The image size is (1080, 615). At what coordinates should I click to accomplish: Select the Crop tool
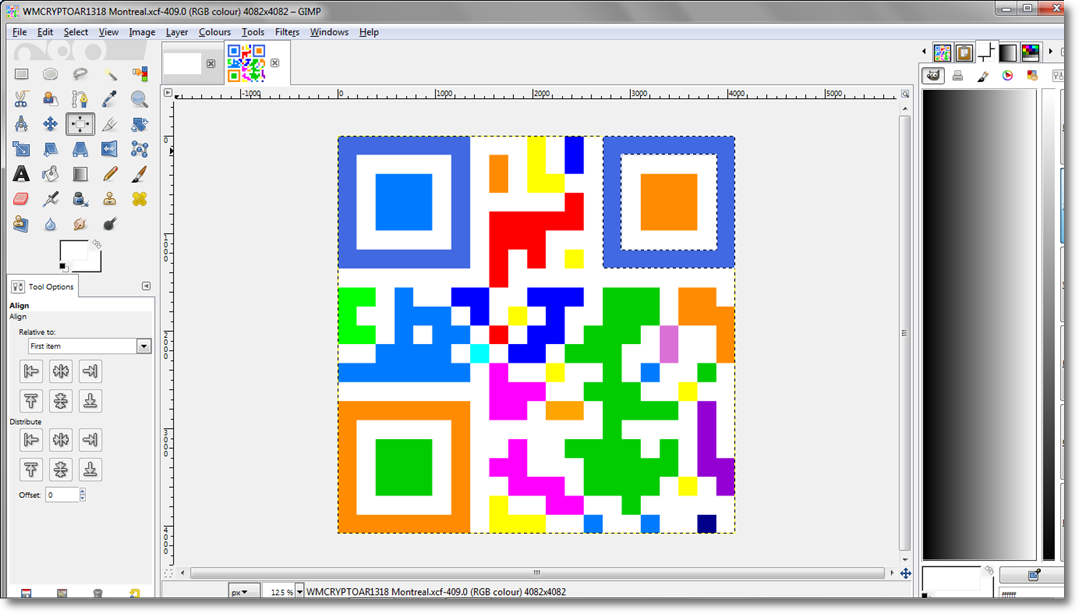click(x=110, y=124)
